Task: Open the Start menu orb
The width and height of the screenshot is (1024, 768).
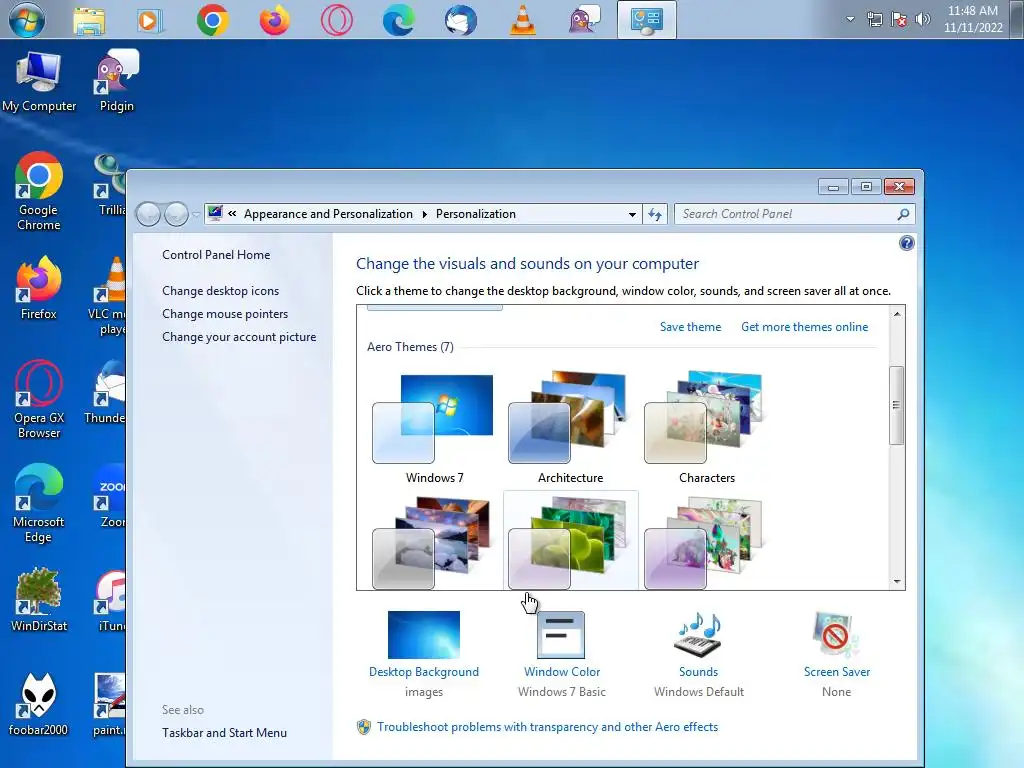Action: pos(27,20)
